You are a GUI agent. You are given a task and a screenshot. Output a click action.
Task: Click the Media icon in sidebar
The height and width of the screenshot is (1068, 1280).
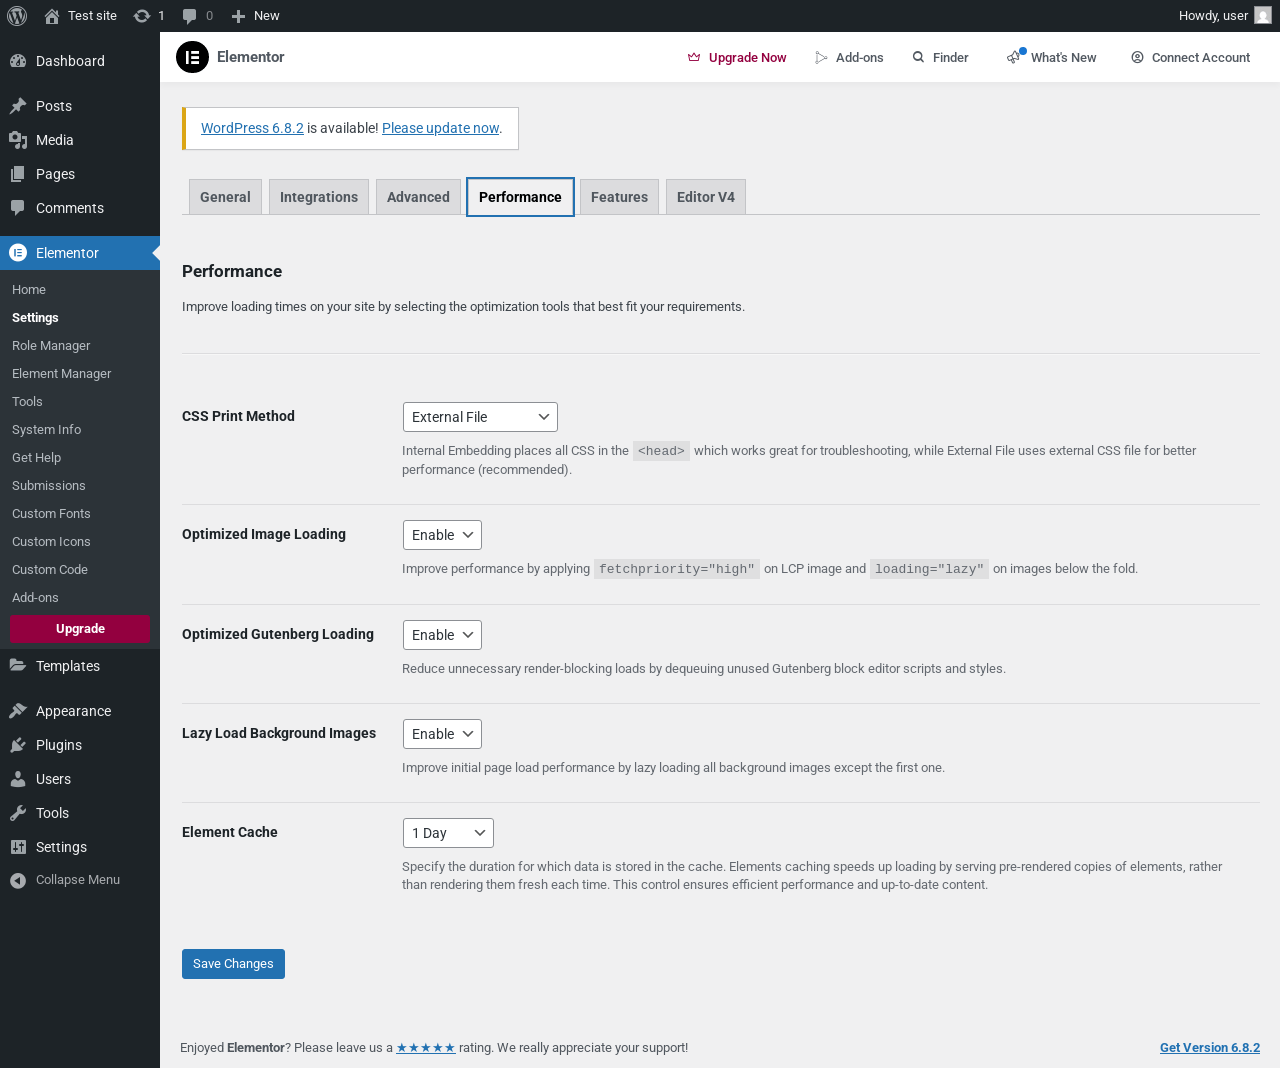pyautogui.click(x=18, y=140)
